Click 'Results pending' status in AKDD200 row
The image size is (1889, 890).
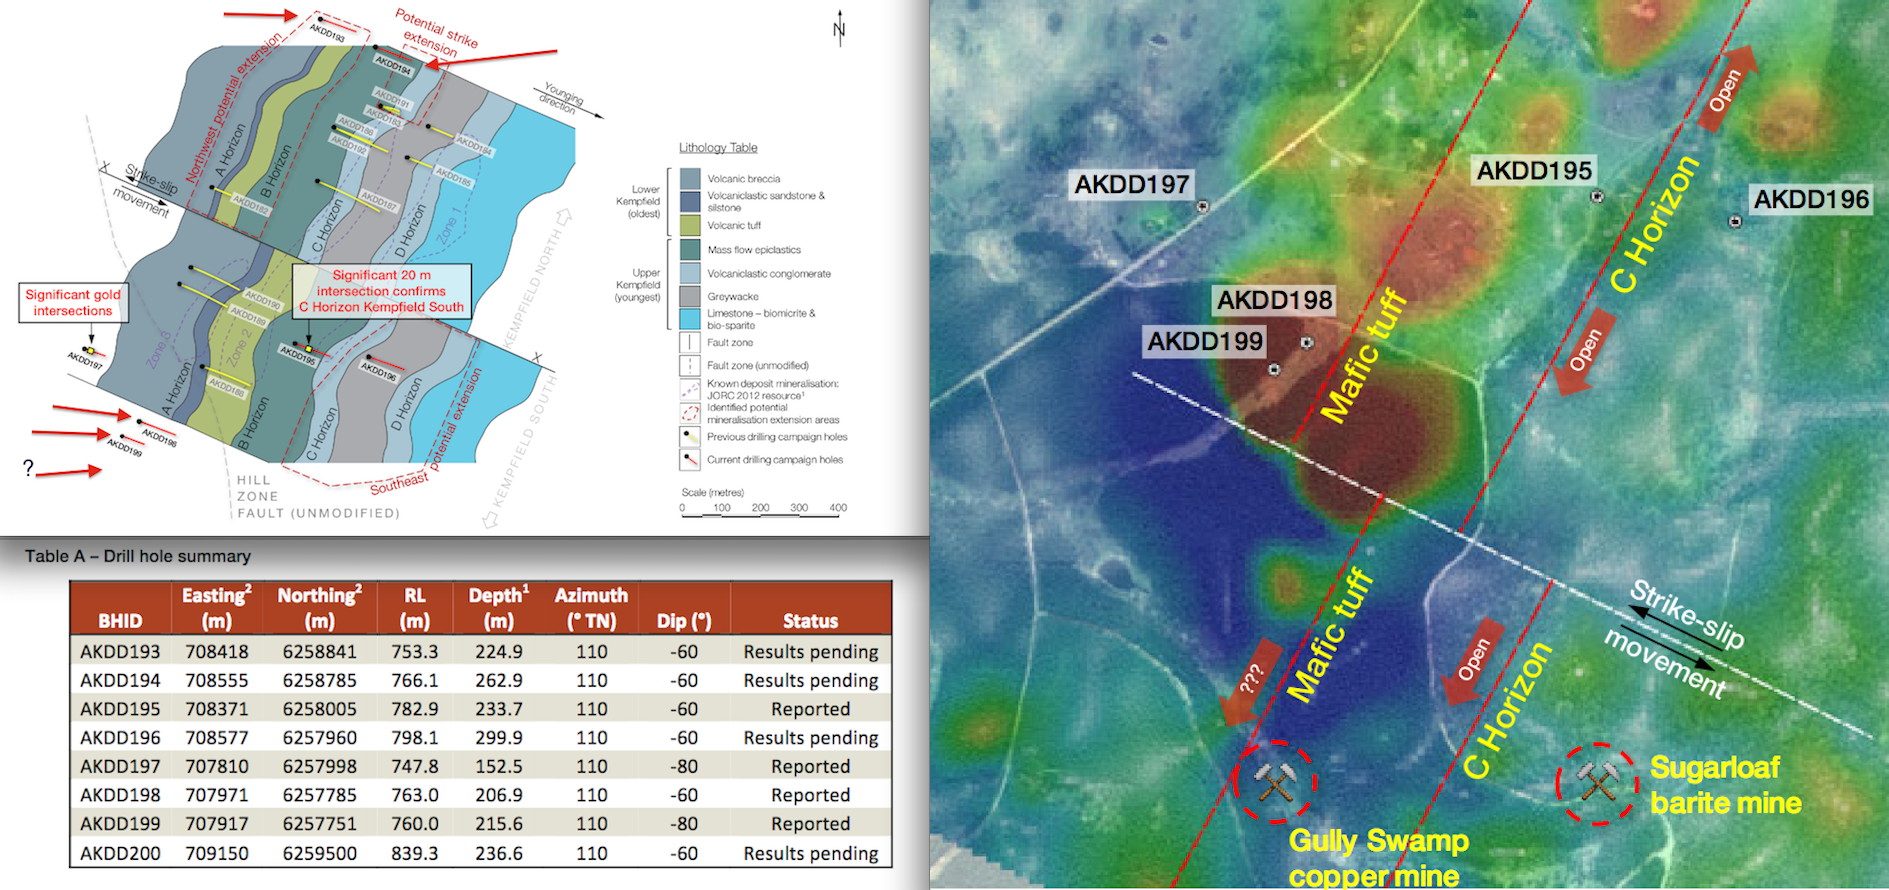coord(810,854)
